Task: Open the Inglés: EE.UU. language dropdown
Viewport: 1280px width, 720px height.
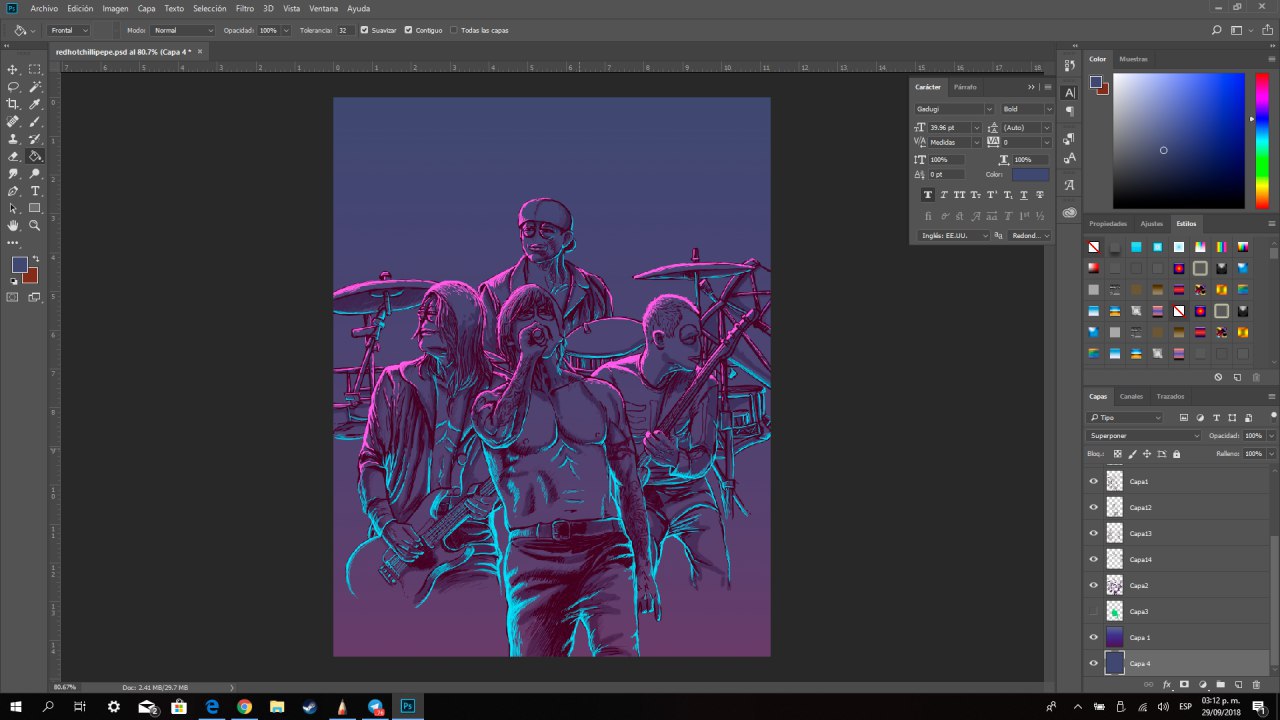Action: 954,236
